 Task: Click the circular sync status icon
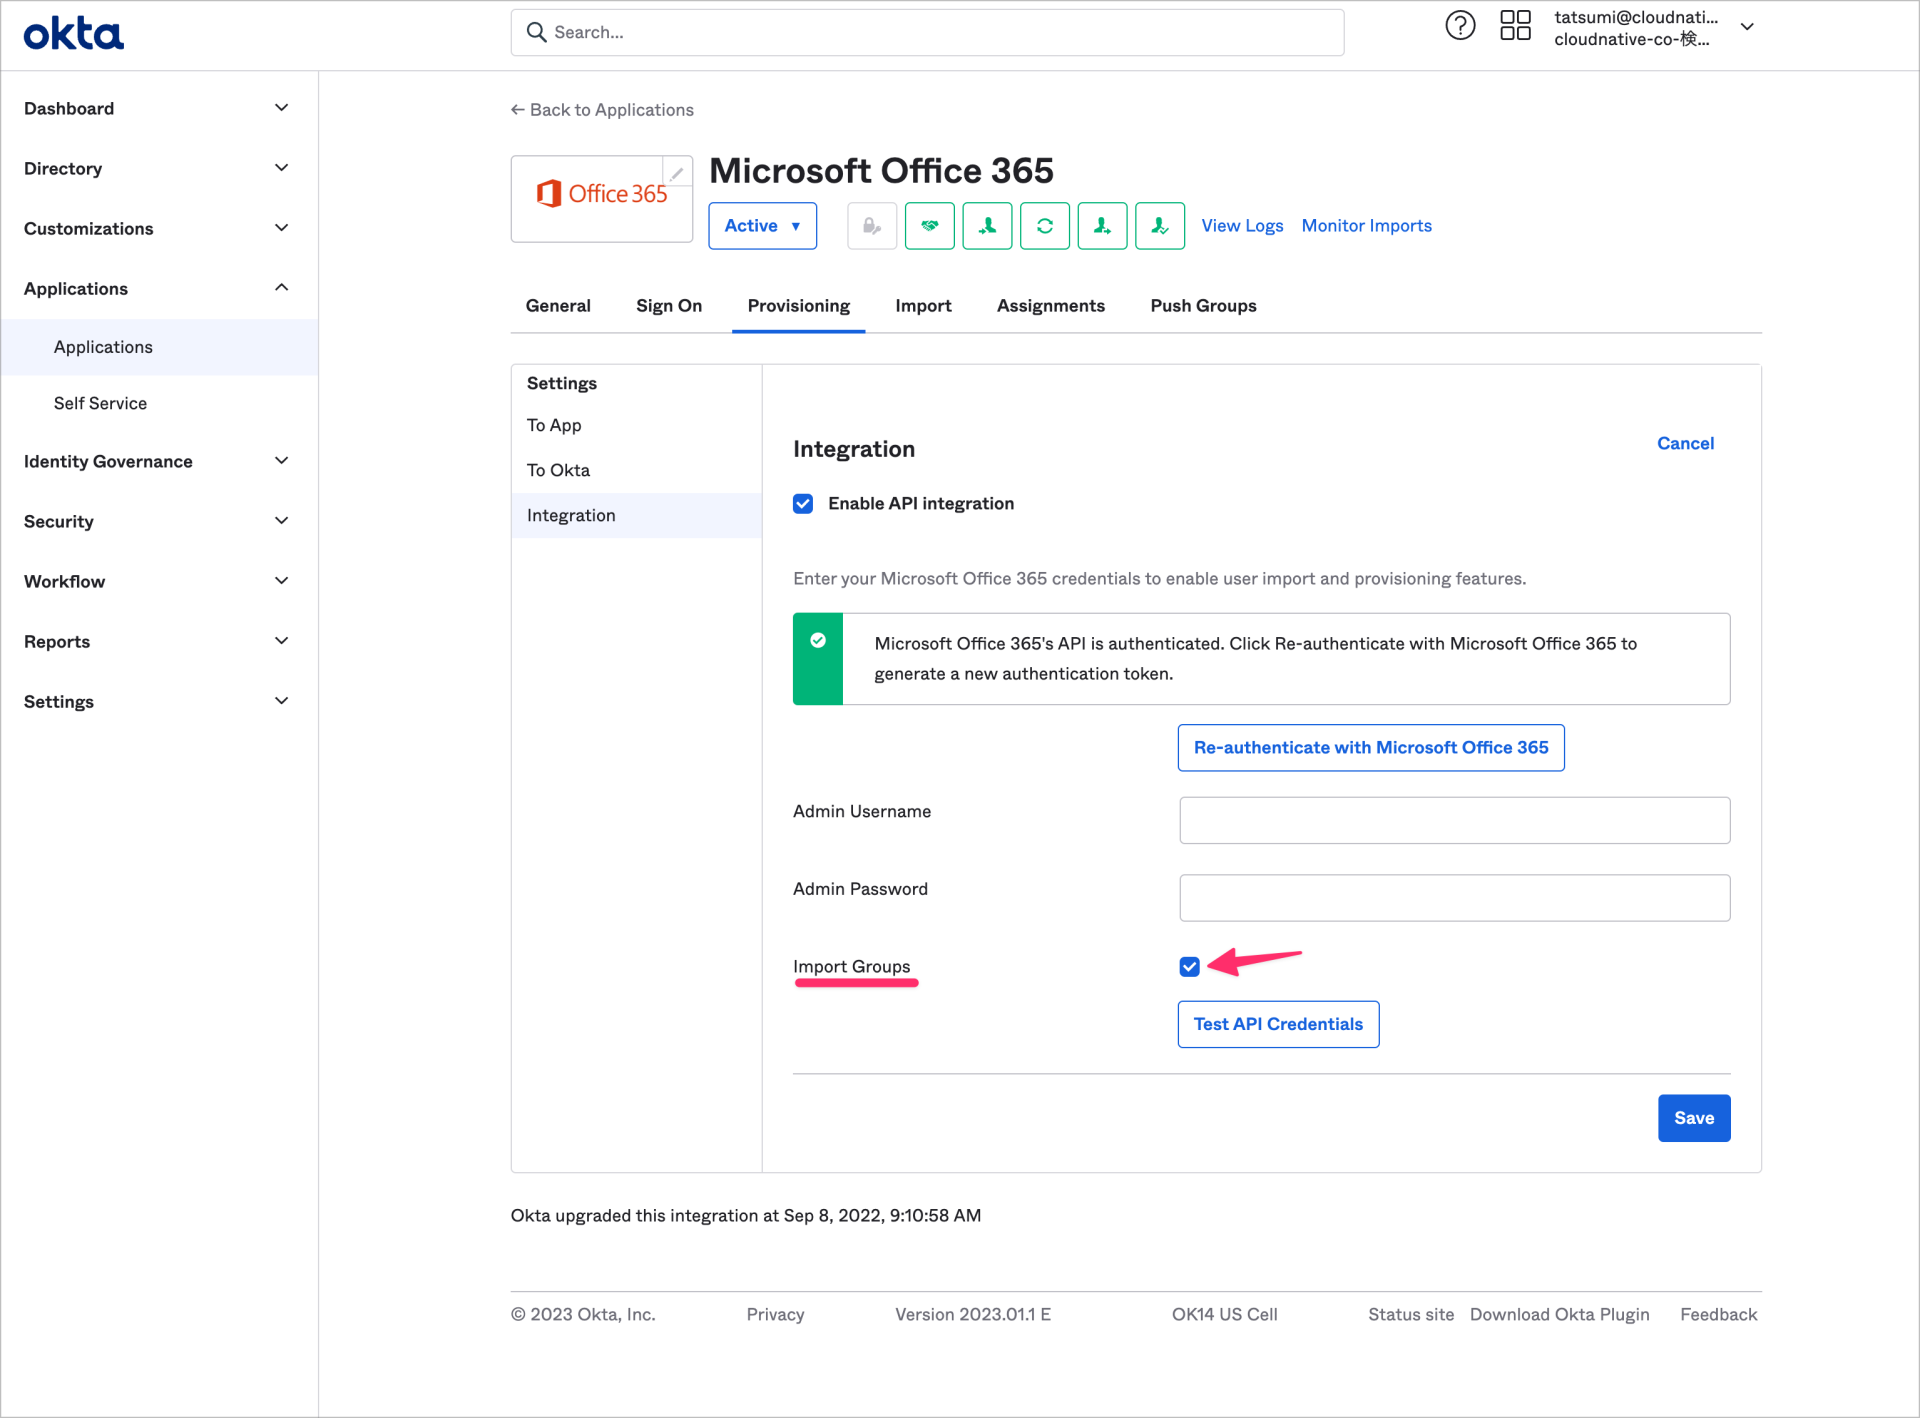(x=1044, y=225)
